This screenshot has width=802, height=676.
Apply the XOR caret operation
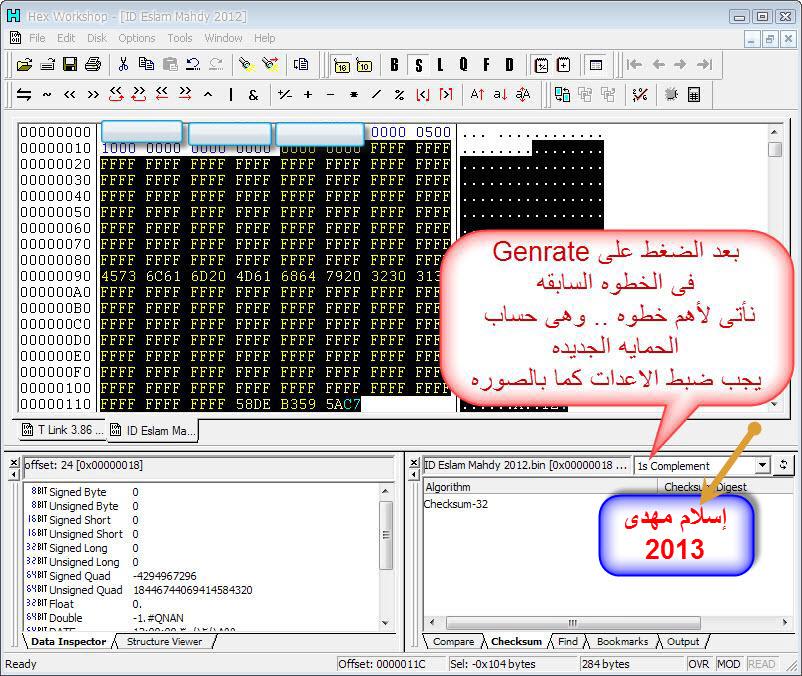pos(208,95)
